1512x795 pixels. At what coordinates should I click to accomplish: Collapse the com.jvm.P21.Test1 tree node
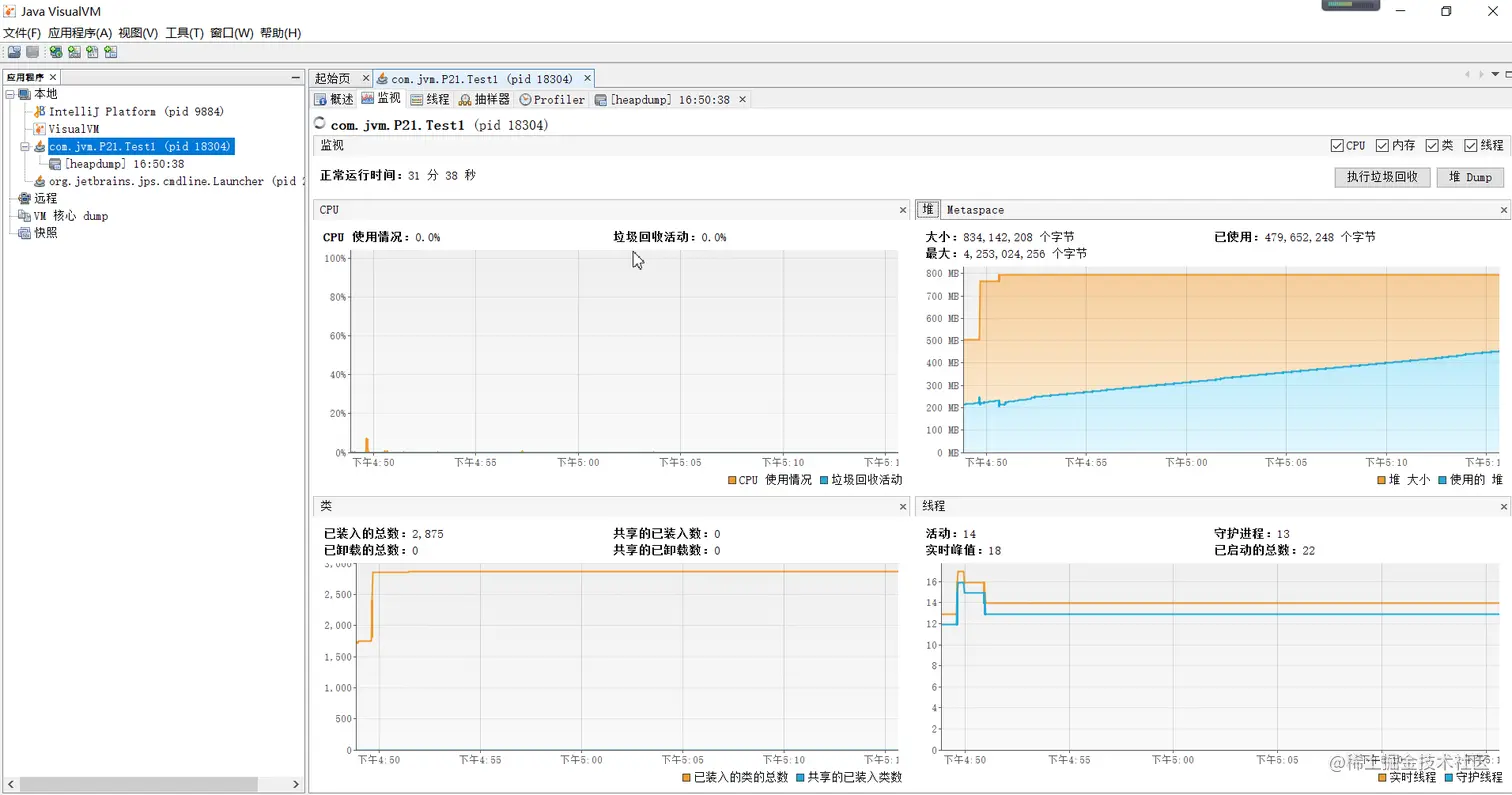click(25, 147)
